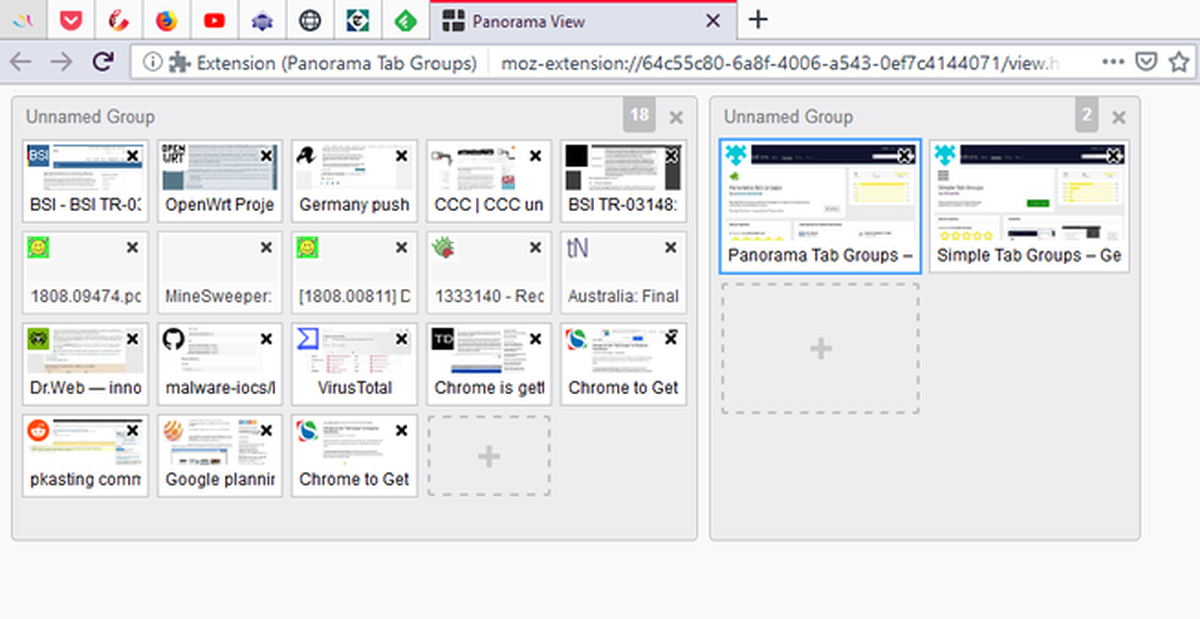Add new tab in the 2-tab group
This screenshot has height=619, width=1200.
click(820, 348)
